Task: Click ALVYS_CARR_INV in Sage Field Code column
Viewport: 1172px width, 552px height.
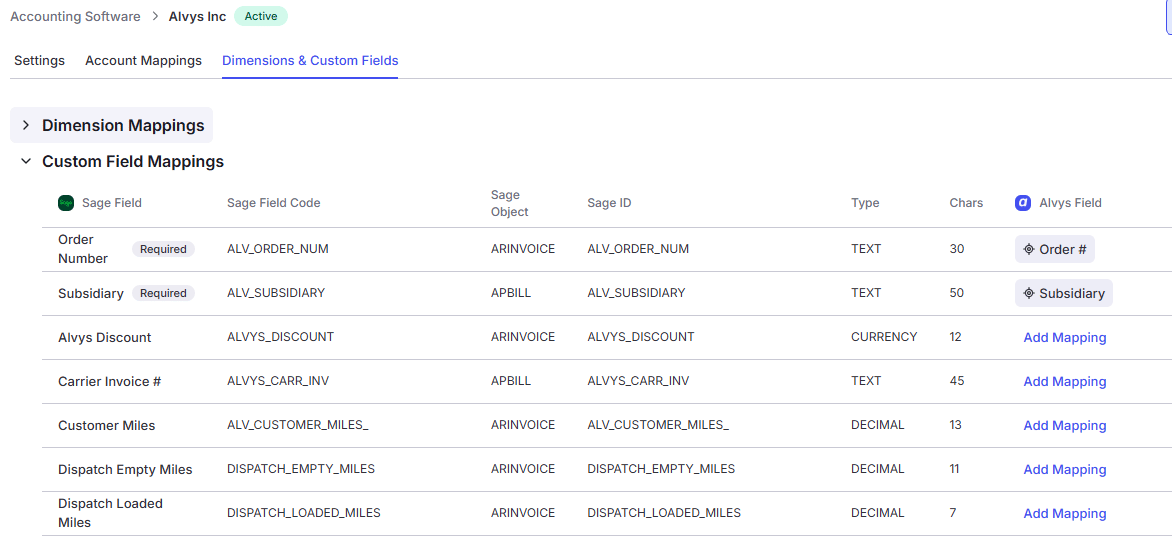Action: tap(278, 381)
